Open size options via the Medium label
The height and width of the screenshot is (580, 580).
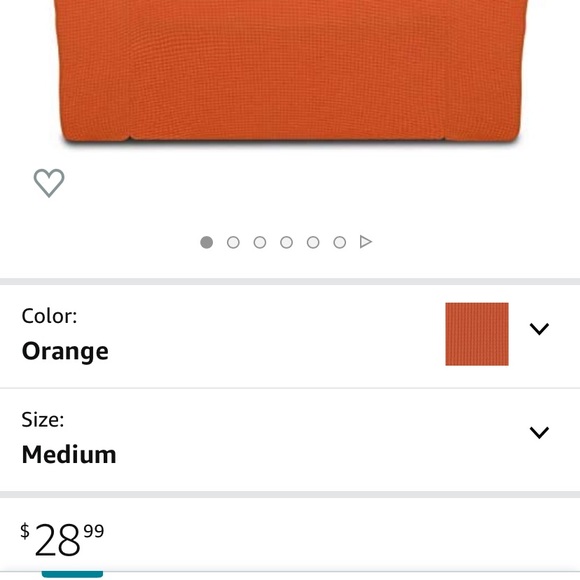[69, 454]
